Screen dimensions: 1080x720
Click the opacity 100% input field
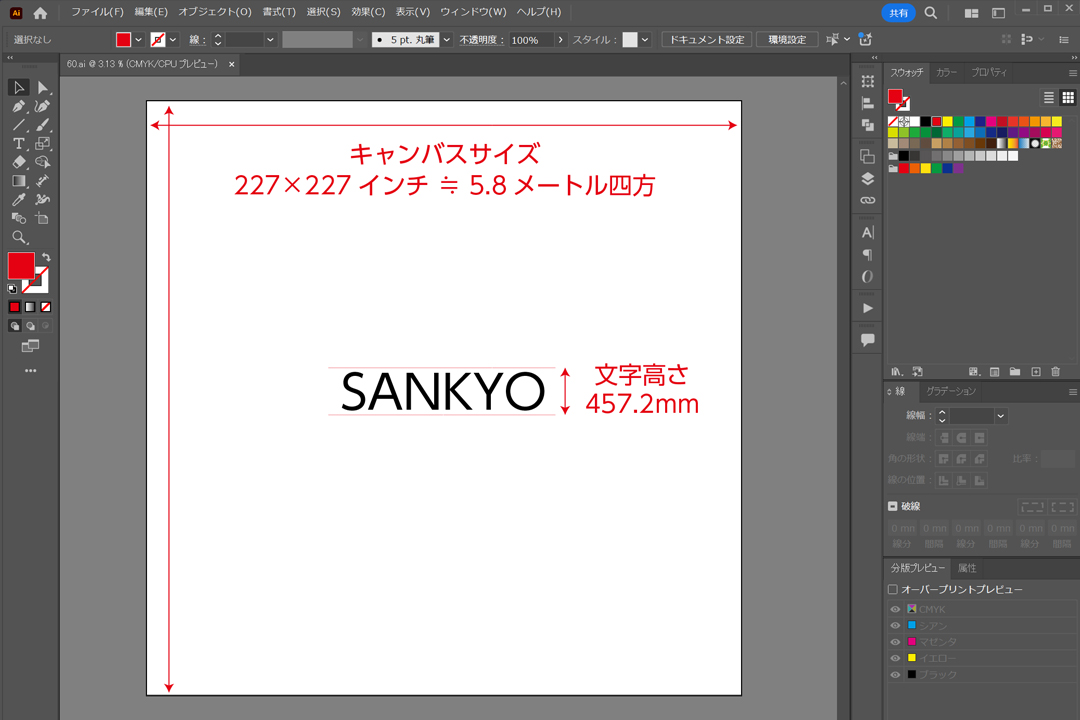[531, 40]
